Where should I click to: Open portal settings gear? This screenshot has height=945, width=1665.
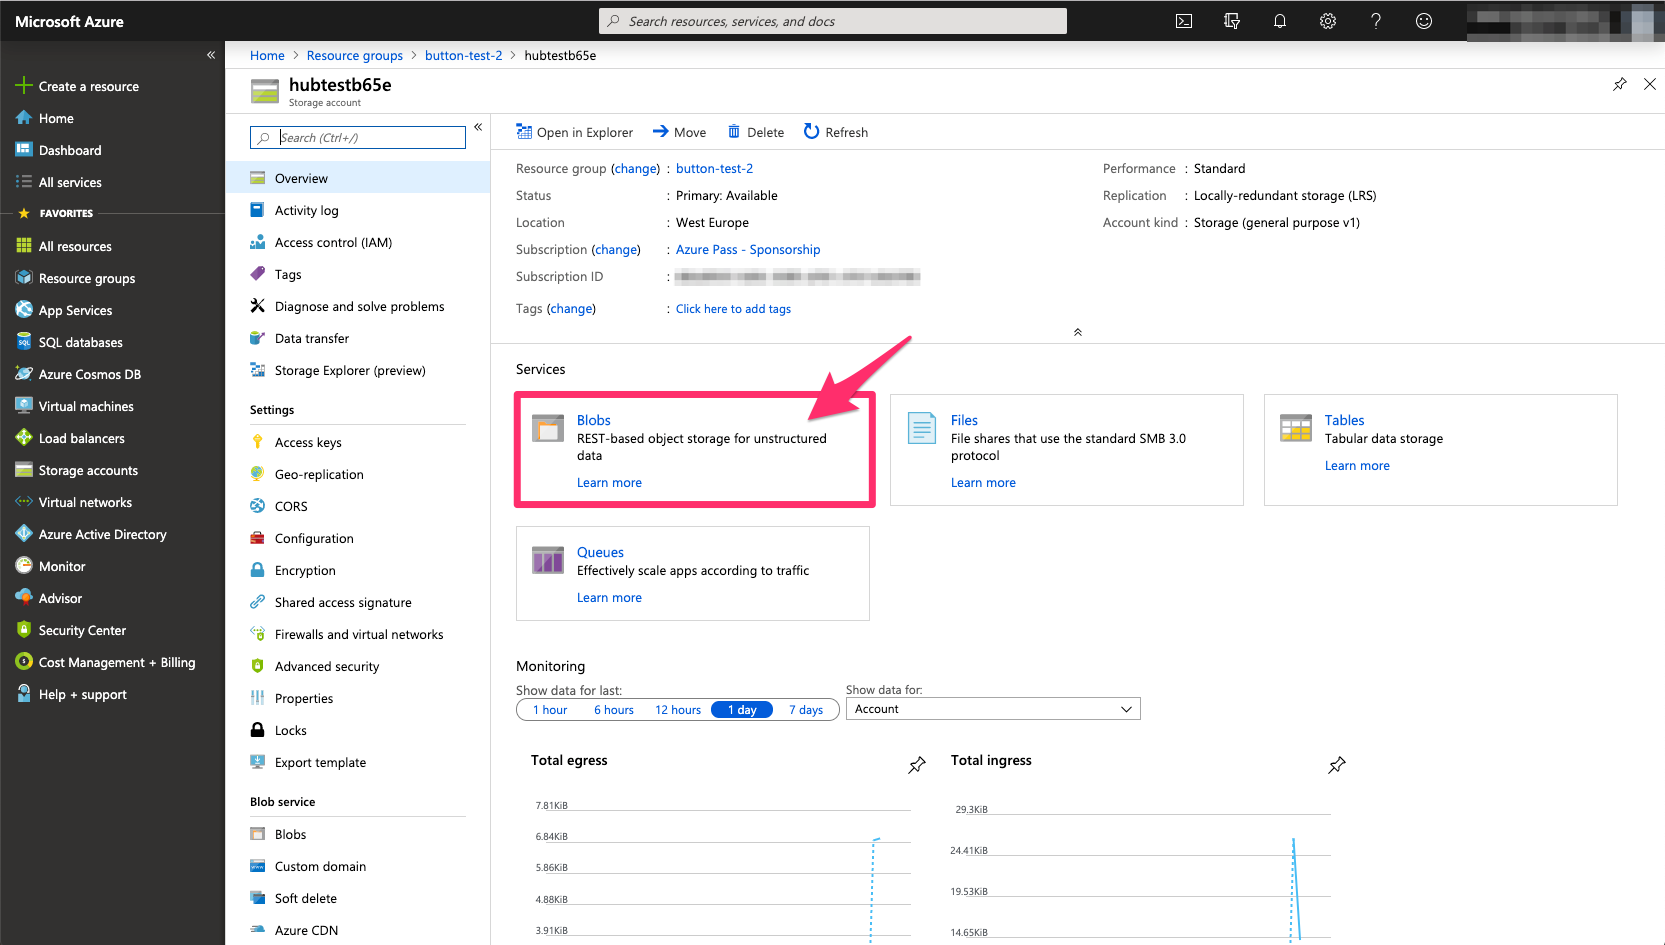(1328, 21)
